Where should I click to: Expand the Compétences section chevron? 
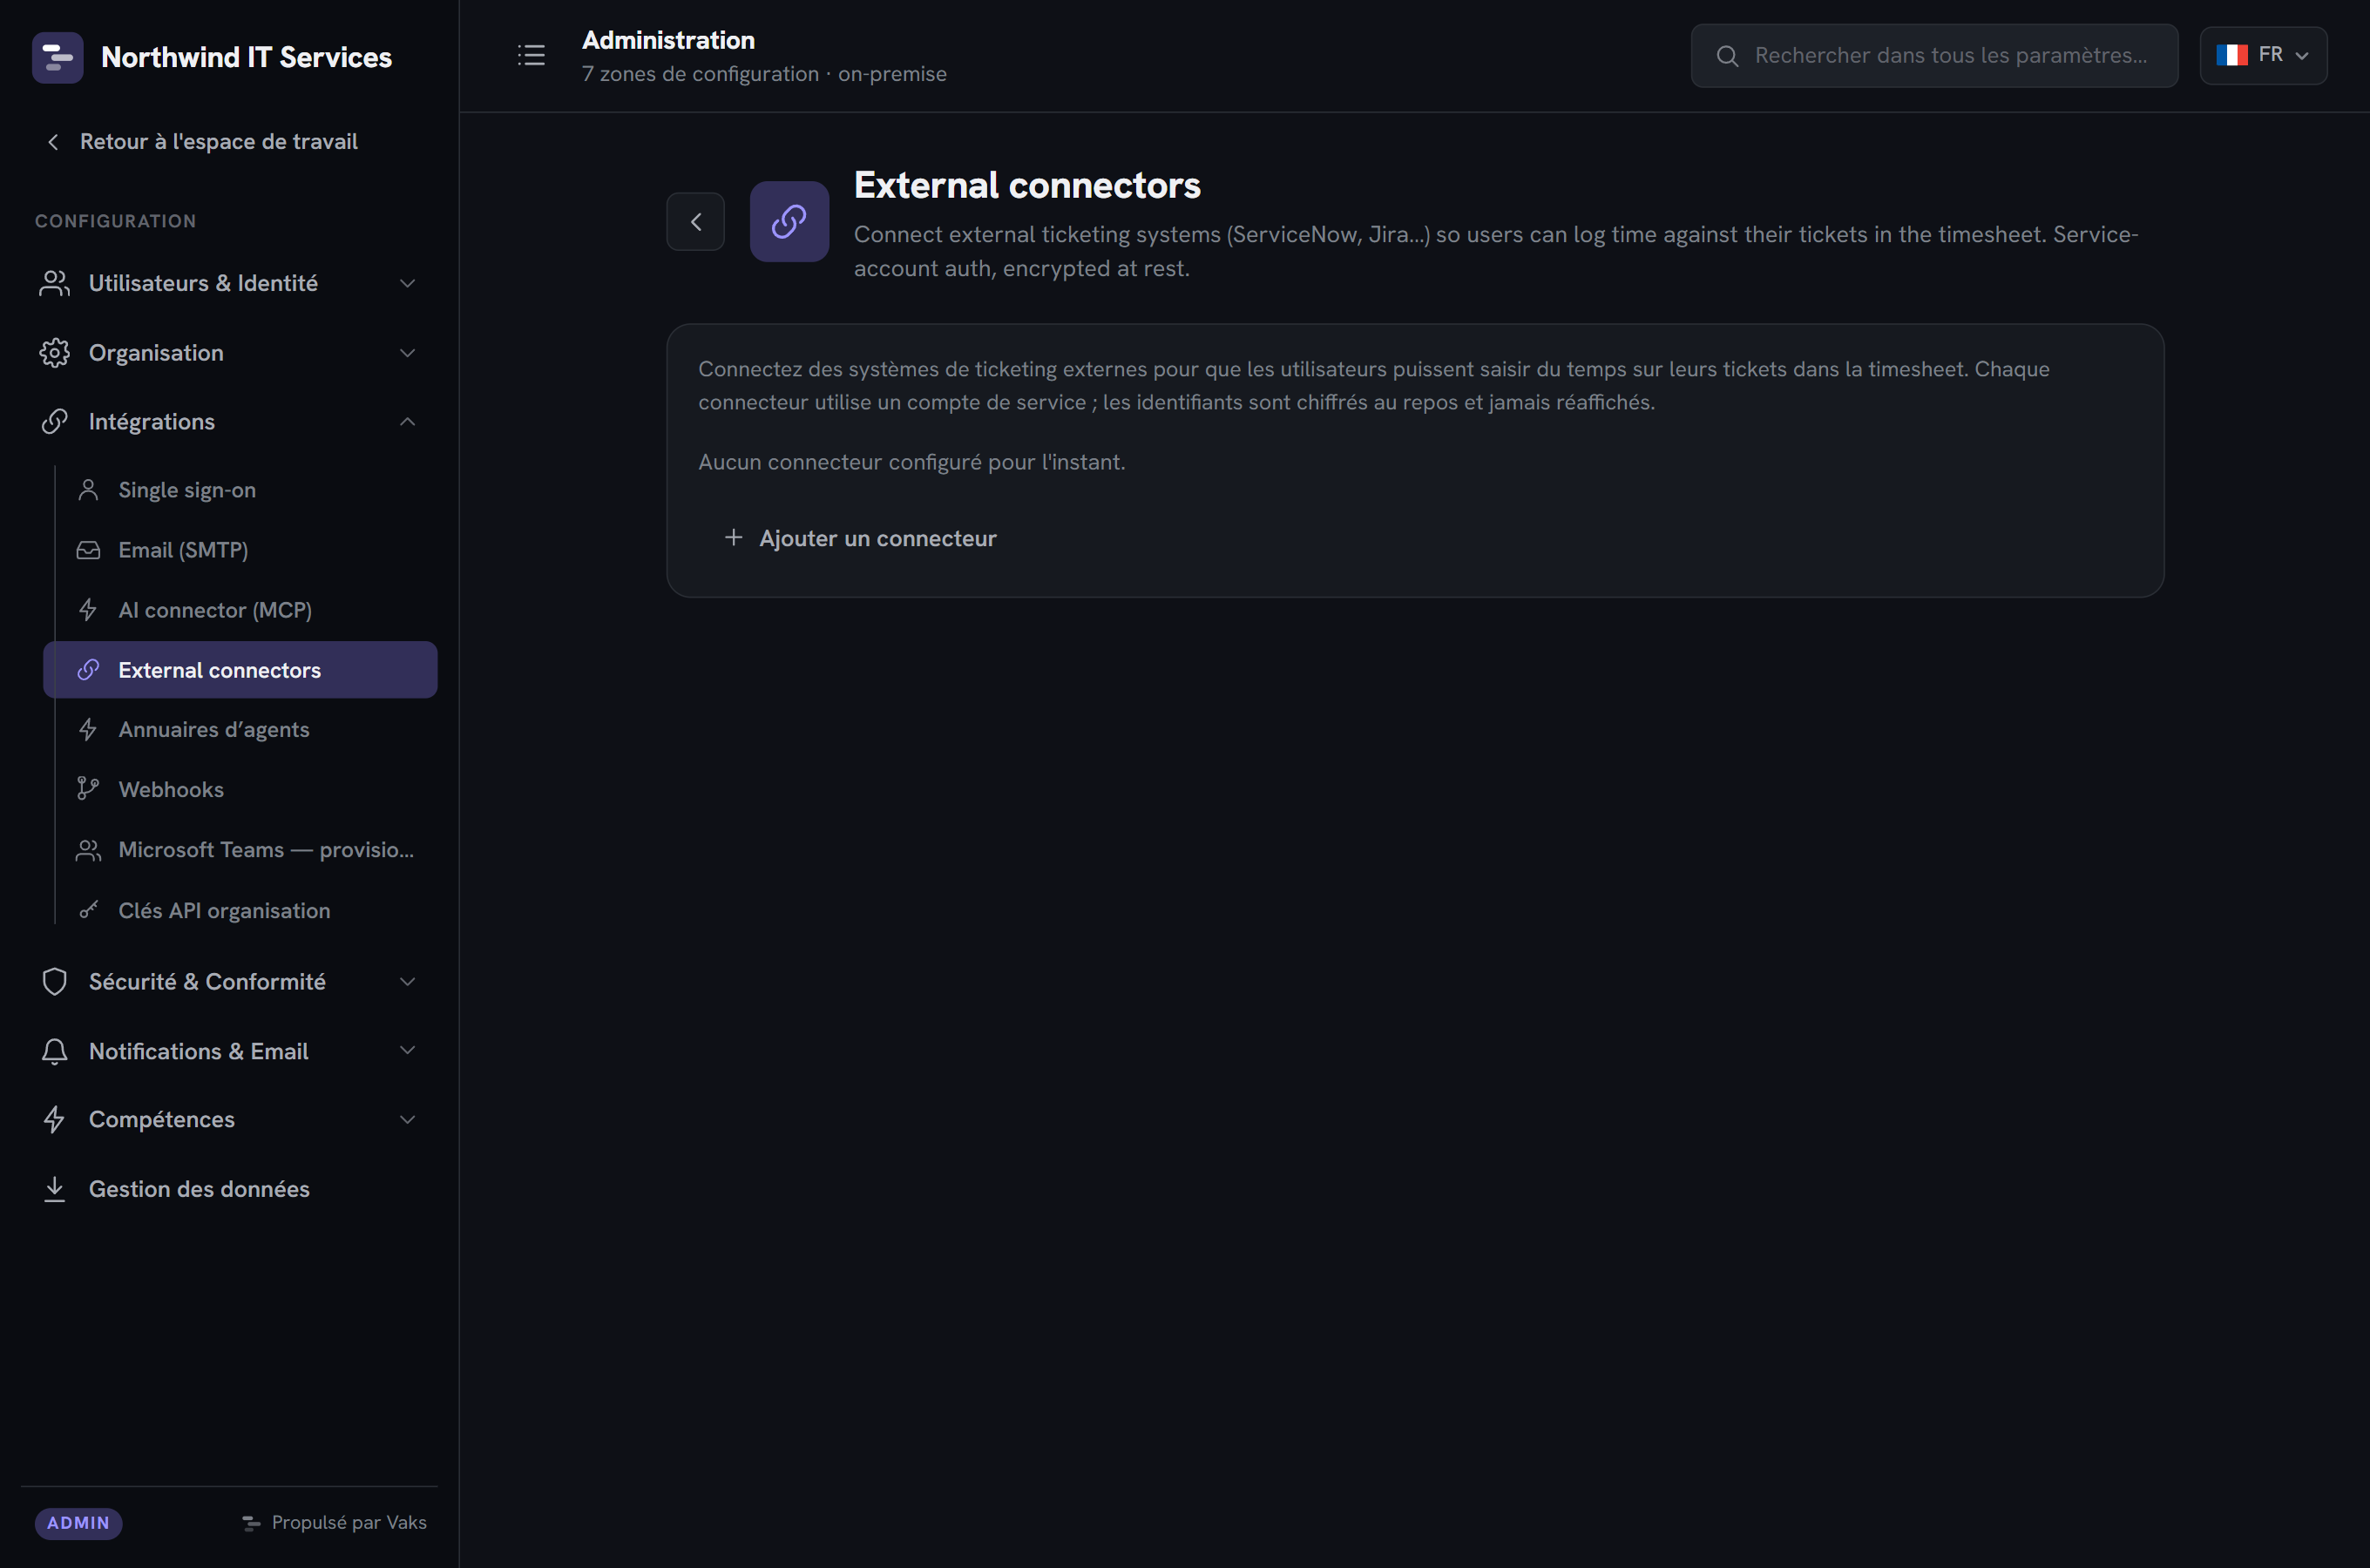click(x=407, y=1119)
